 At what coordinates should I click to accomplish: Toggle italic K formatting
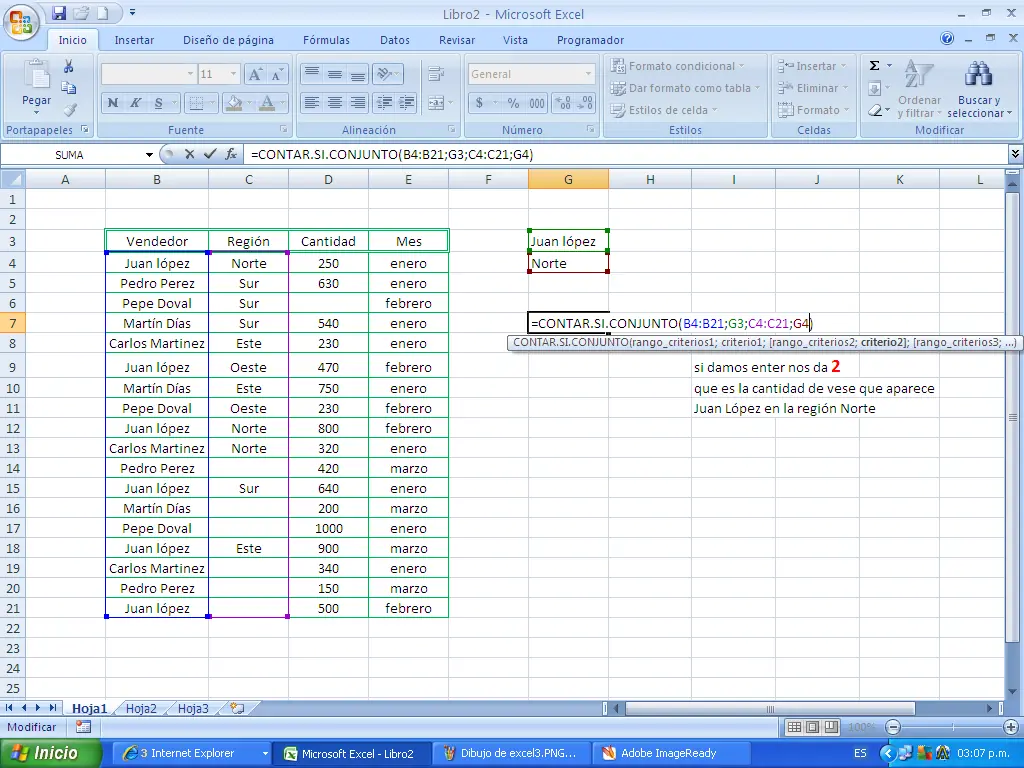[x=136, y=102]
